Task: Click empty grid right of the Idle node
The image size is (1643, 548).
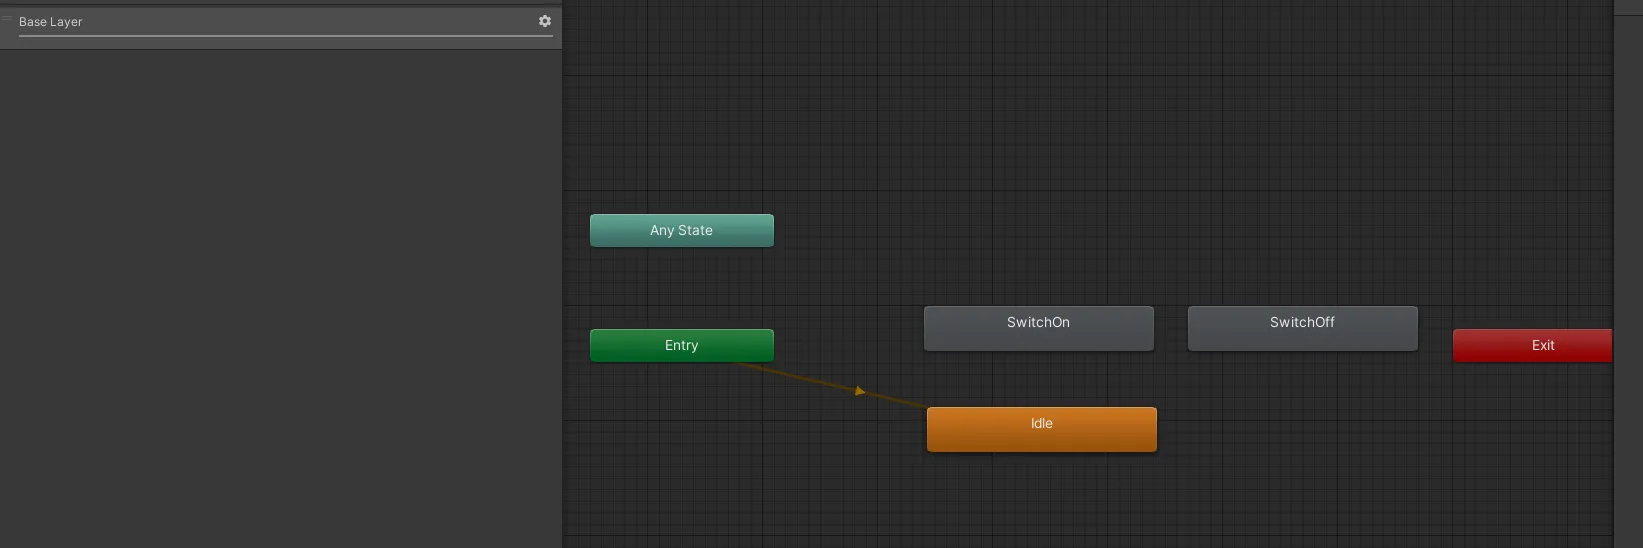Action: tap(1300, 430)
